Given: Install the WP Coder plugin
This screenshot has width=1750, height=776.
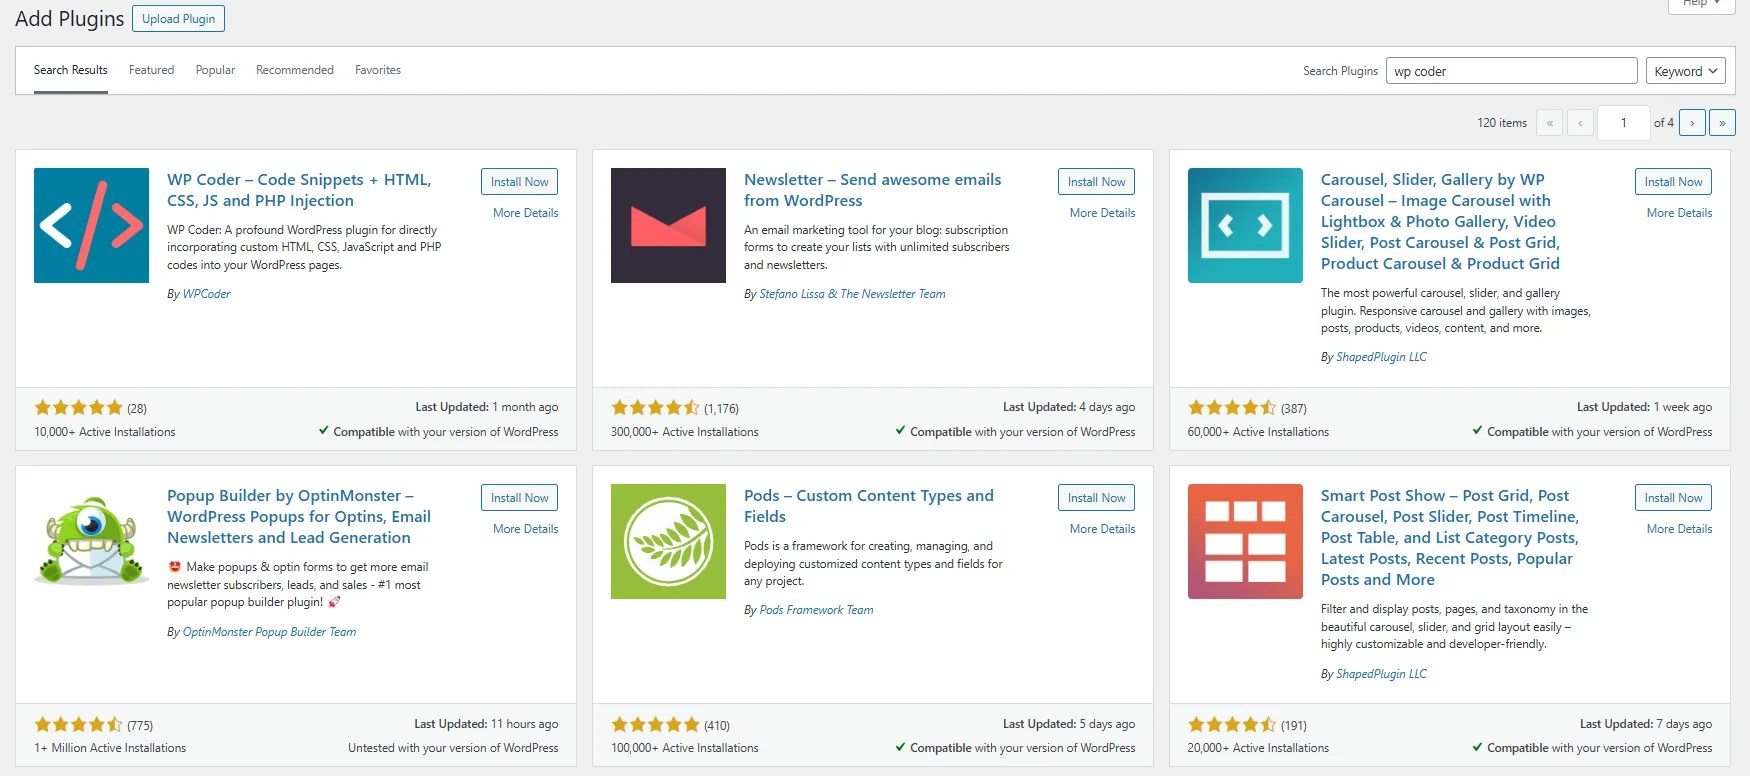Looking at the screenshot, I should point(519,182).
